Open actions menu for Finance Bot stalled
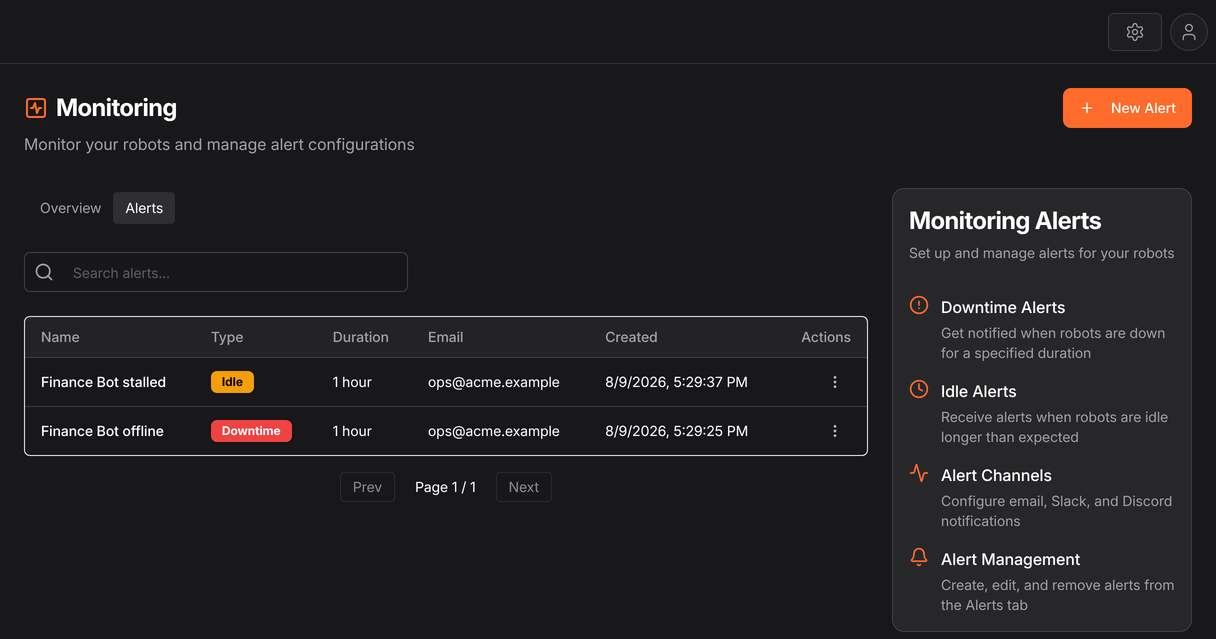Viewport: 1216px width, 639px height. click(x=835, y=382)
